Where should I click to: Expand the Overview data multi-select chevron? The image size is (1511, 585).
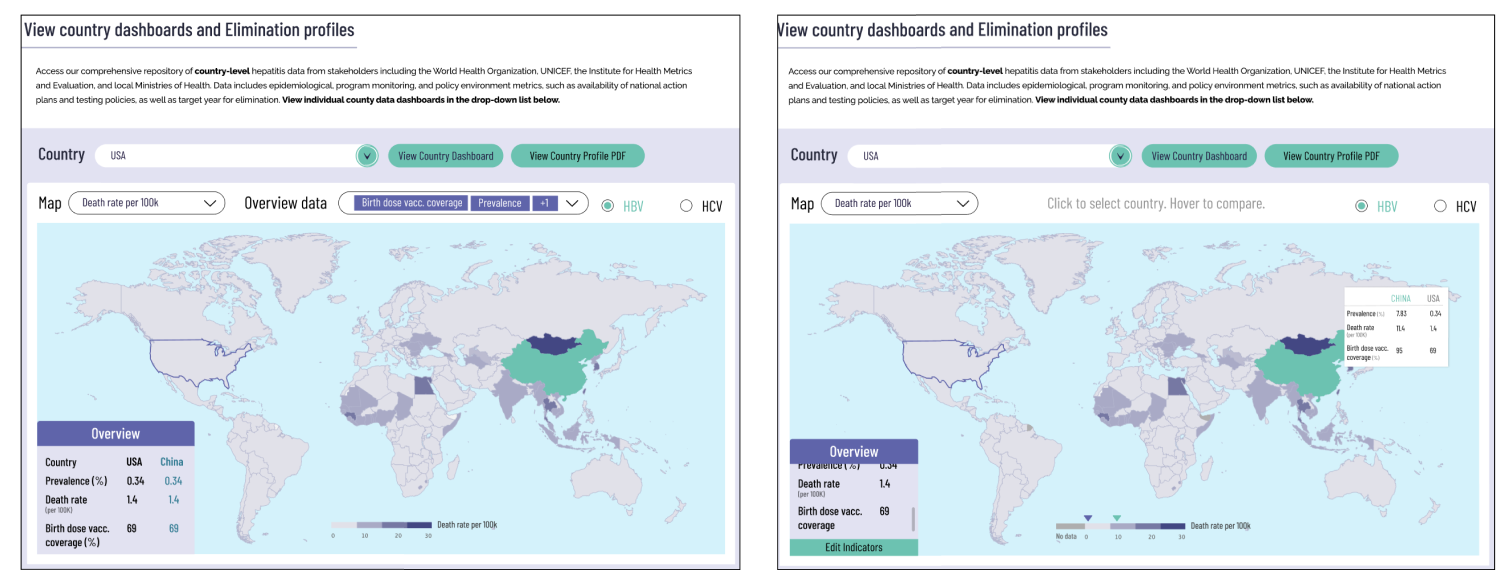pyautogui.click(x=573, y=203)
